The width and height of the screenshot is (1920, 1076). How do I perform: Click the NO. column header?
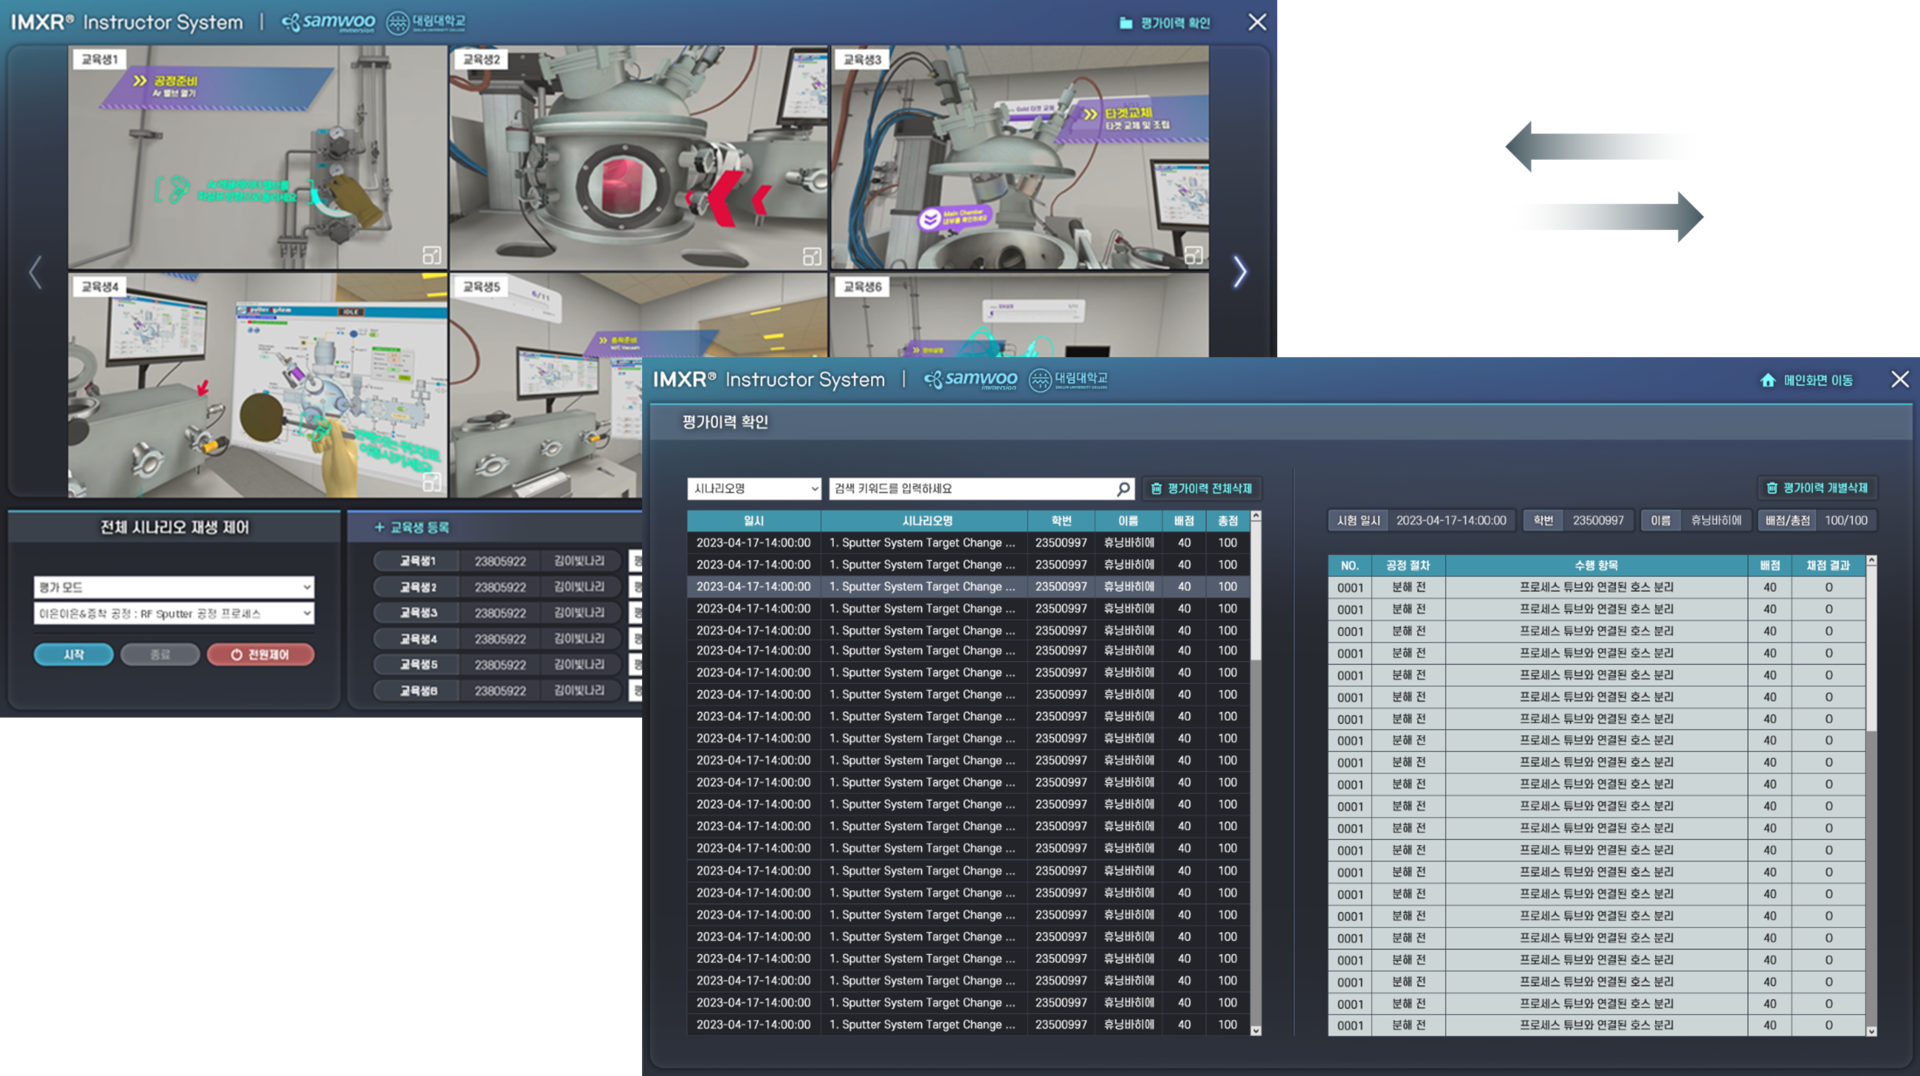click(1350, 566)
